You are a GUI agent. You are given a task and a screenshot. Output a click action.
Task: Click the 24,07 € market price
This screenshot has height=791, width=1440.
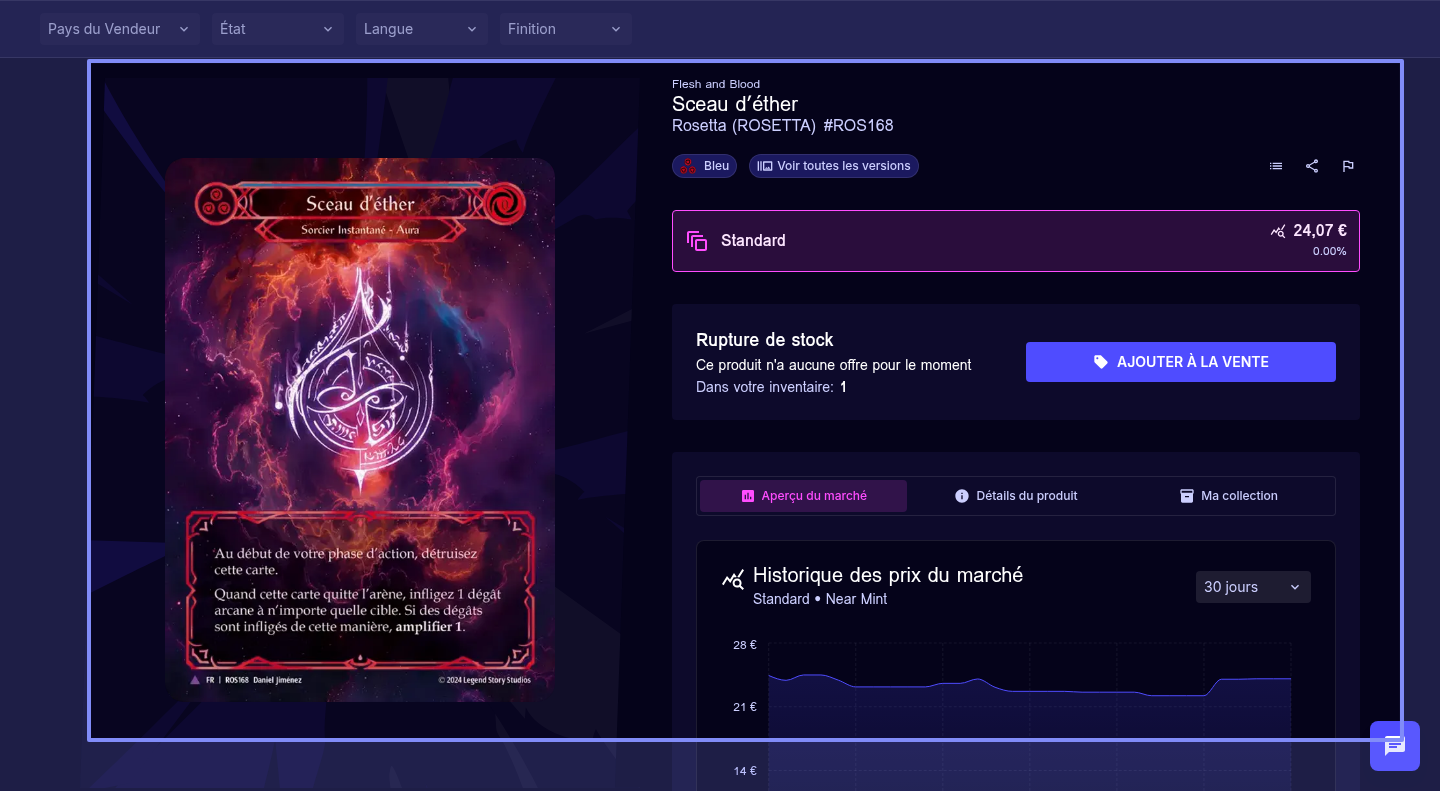[x=1320, y=230]
